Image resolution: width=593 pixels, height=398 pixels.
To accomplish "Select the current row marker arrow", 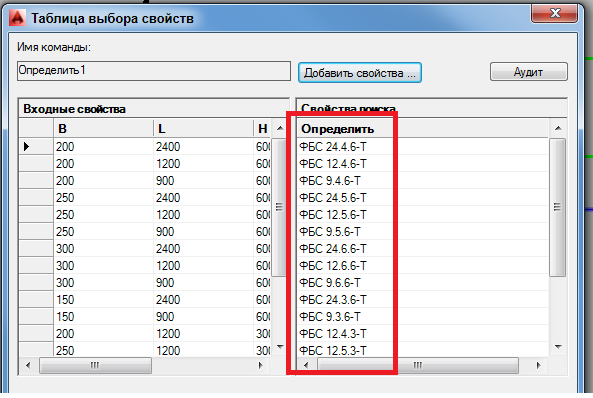I will 26,146.
